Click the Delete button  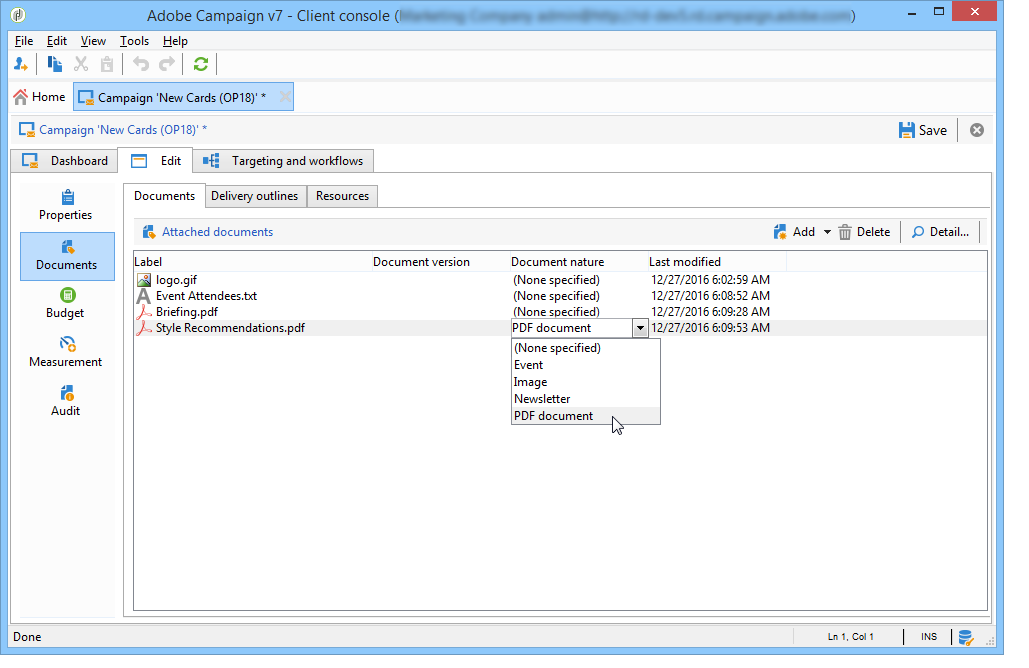pyautogui.click(x=864, y=232)
